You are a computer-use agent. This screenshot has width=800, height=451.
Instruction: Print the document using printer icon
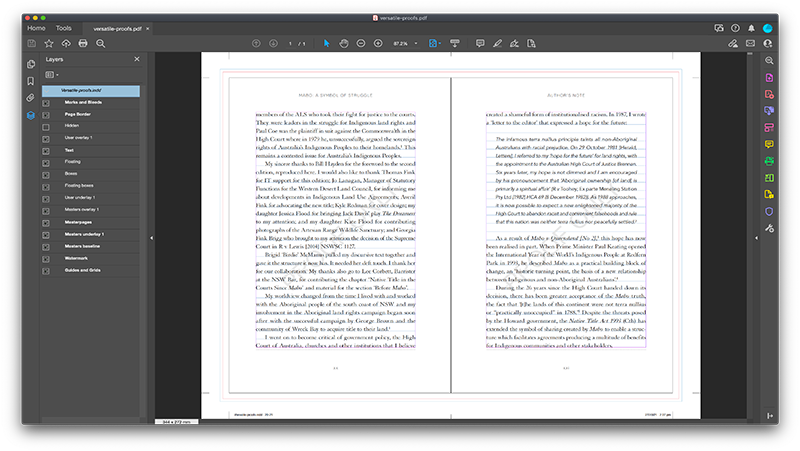(x=84, y=44)
